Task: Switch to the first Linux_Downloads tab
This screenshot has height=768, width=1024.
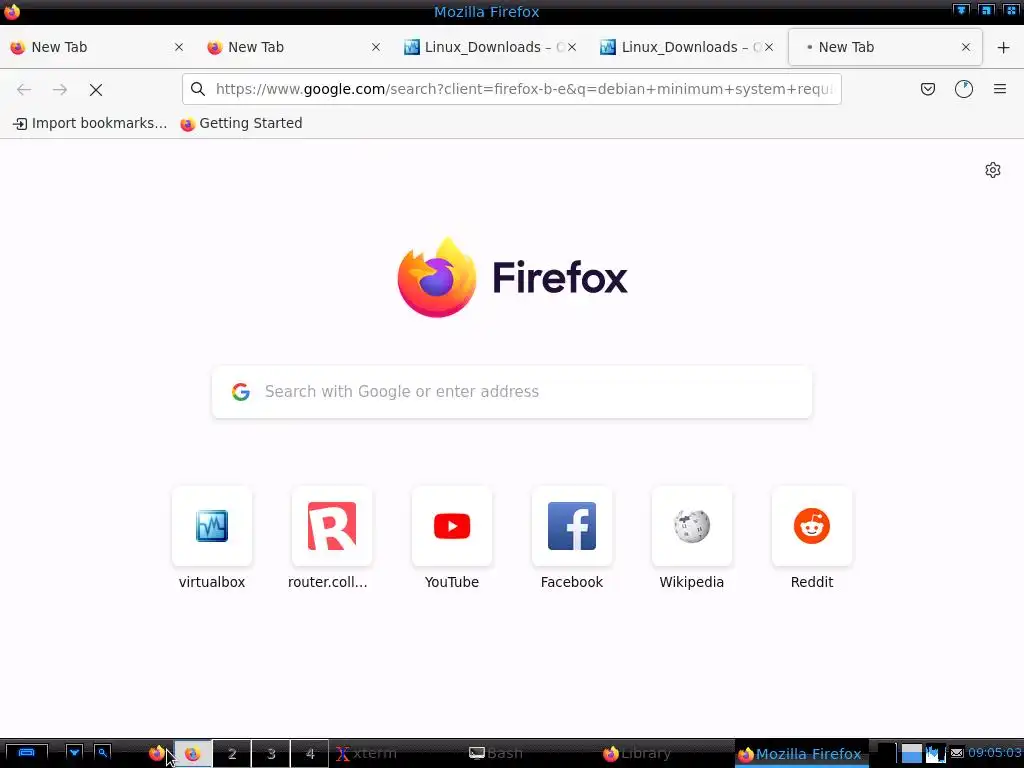Action: 489,47
